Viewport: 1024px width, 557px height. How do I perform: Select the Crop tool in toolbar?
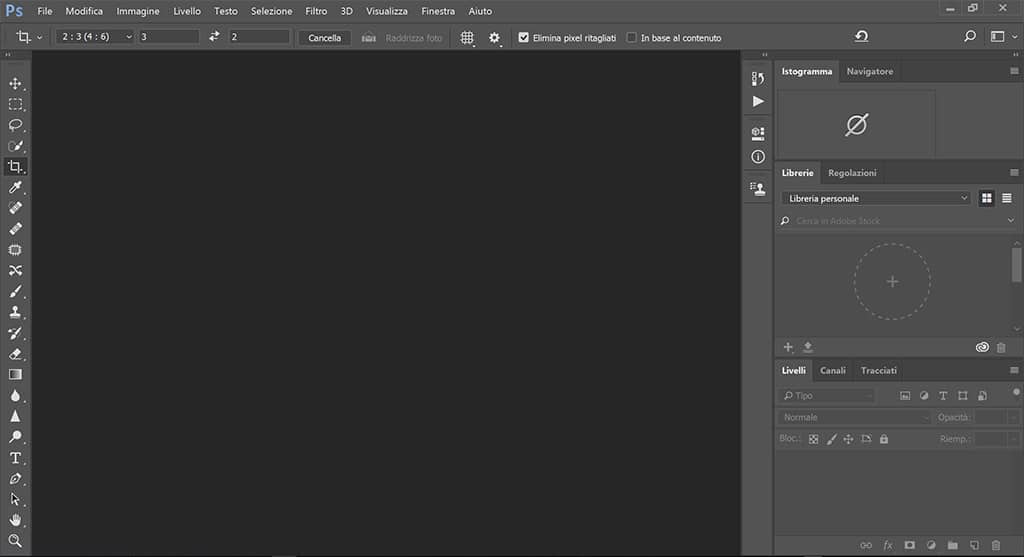coord(15,167)
